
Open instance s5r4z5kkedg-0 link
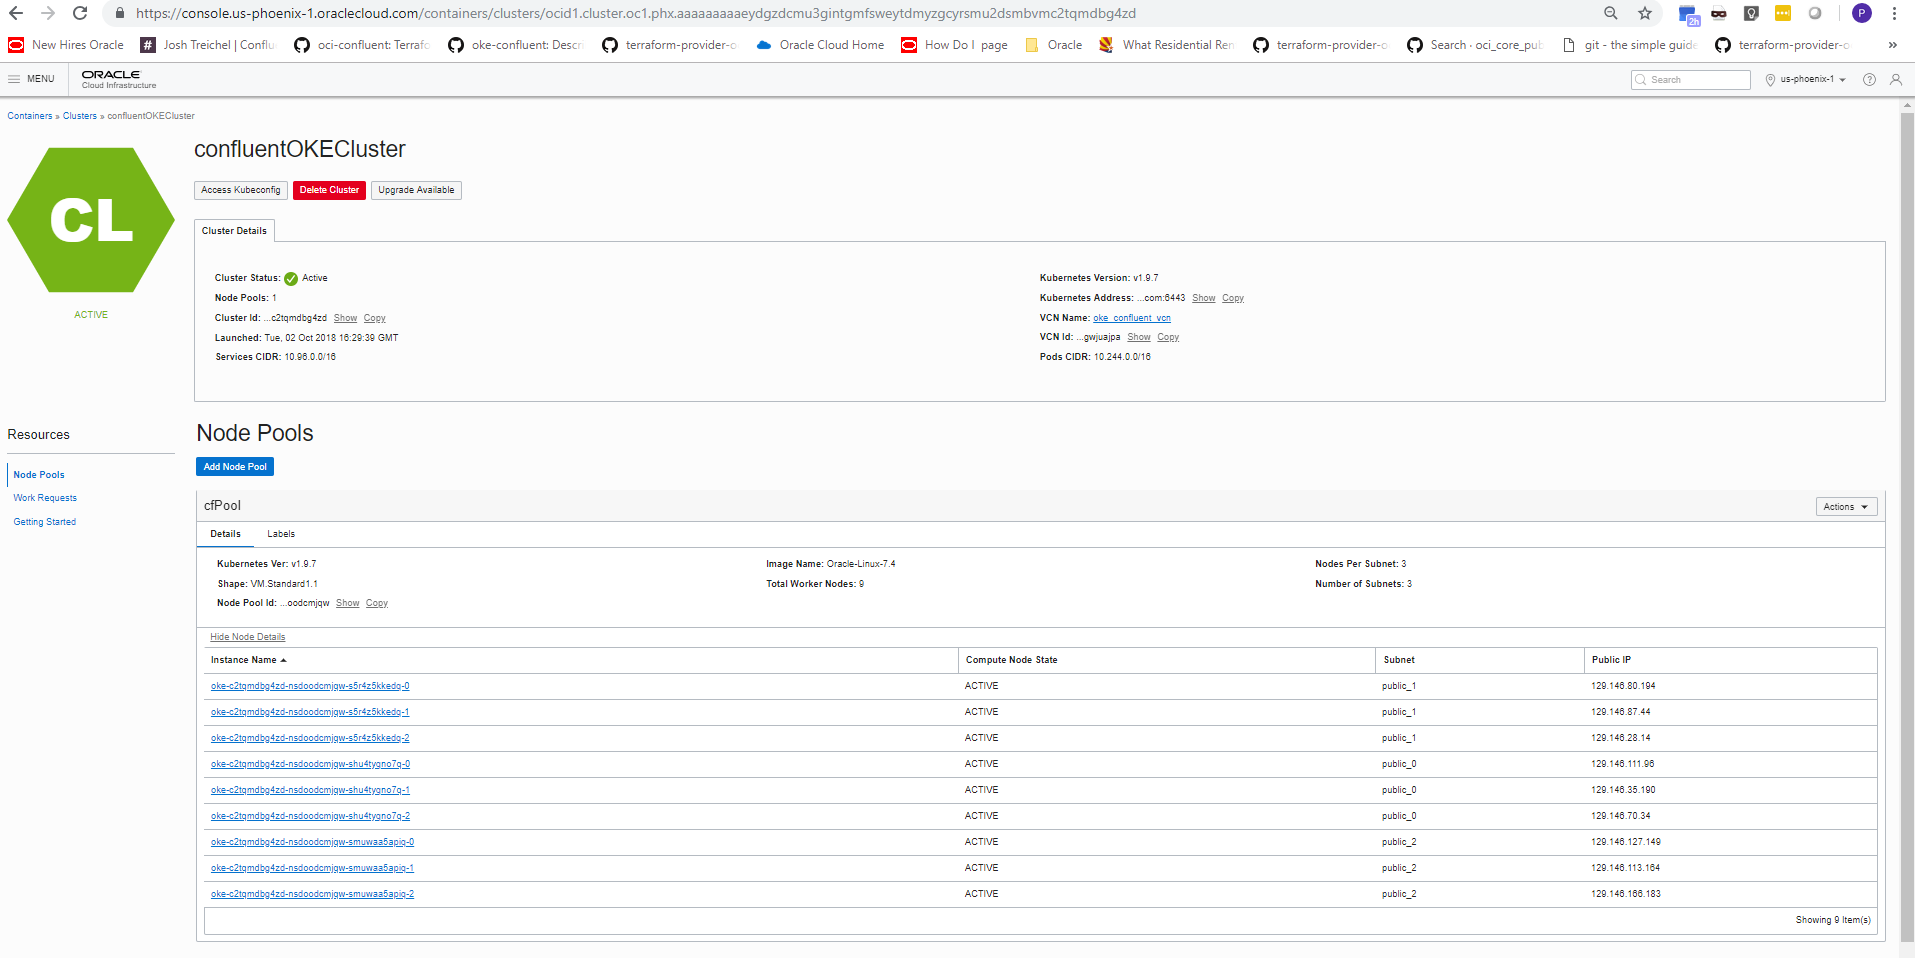pos(310,686)
